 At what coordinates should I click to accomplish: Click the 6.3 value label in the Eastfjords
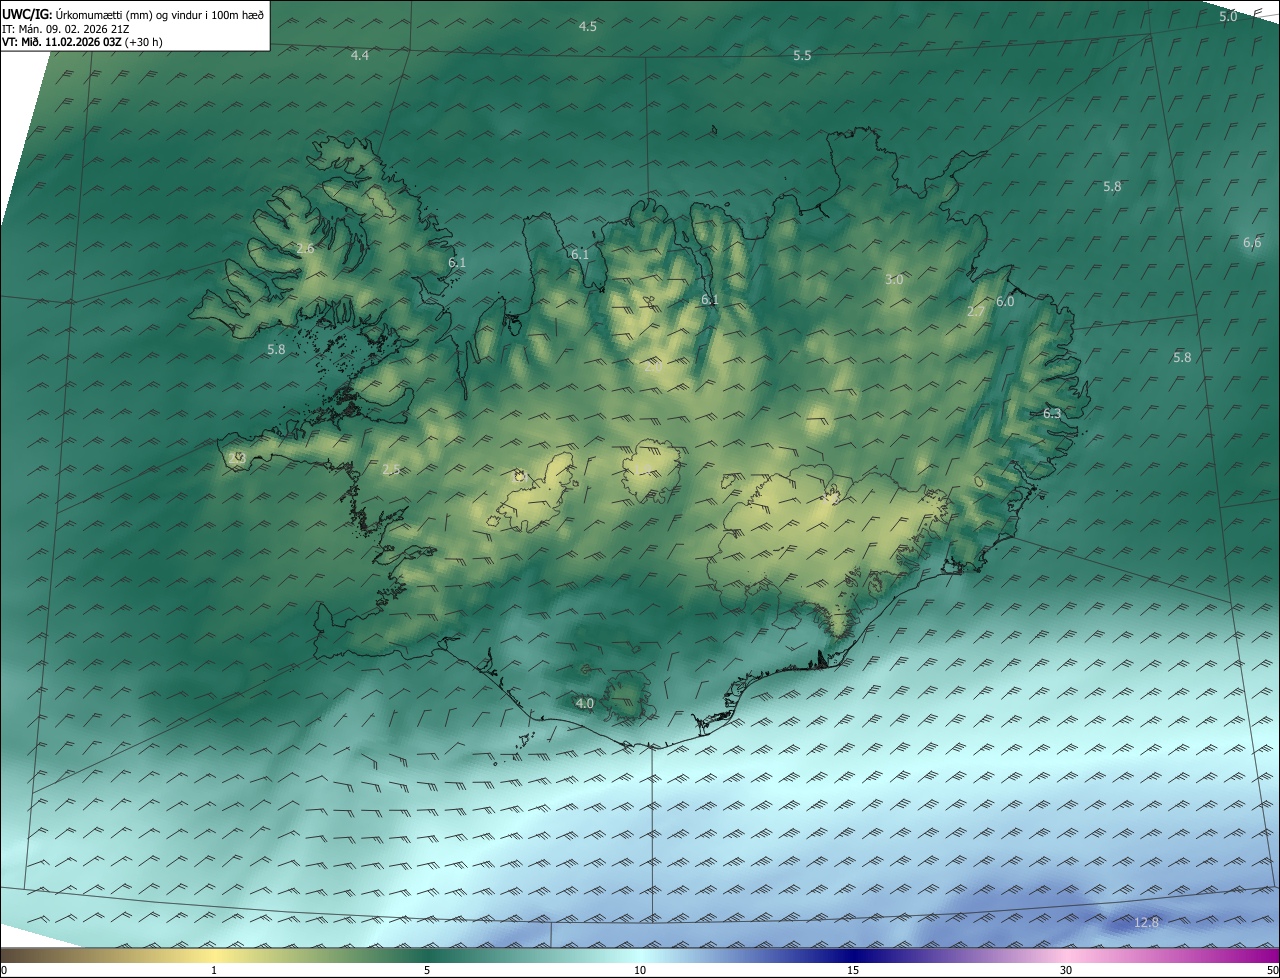1052,413
